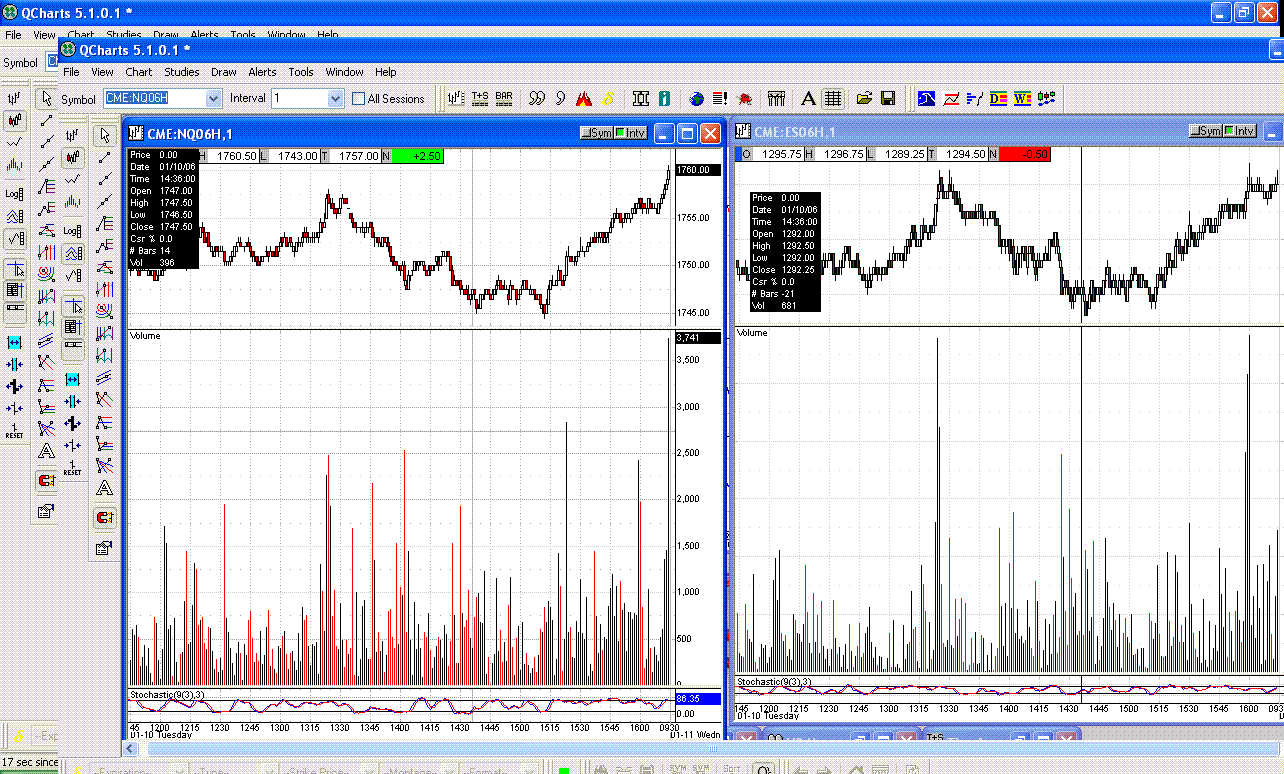Open the Draw menu

coord(223,71)
